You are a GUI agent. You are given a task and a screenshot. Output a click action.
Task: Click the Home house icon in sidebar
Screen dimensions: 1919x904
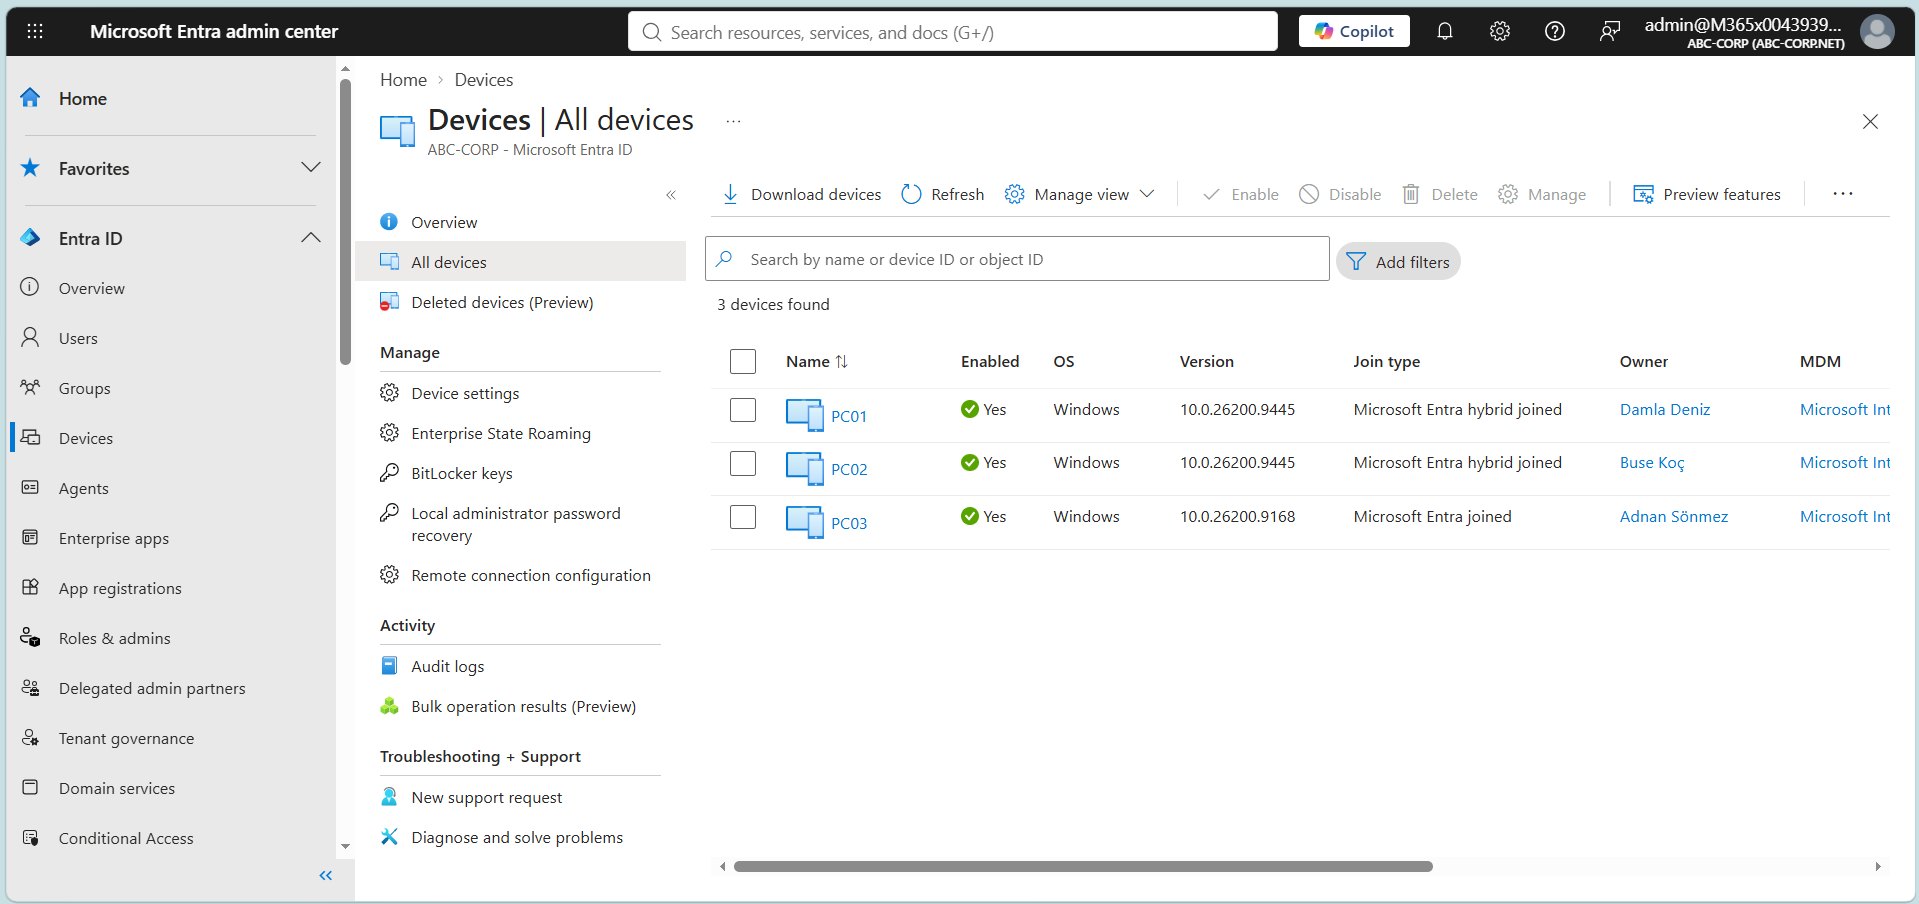coord(31,98)
